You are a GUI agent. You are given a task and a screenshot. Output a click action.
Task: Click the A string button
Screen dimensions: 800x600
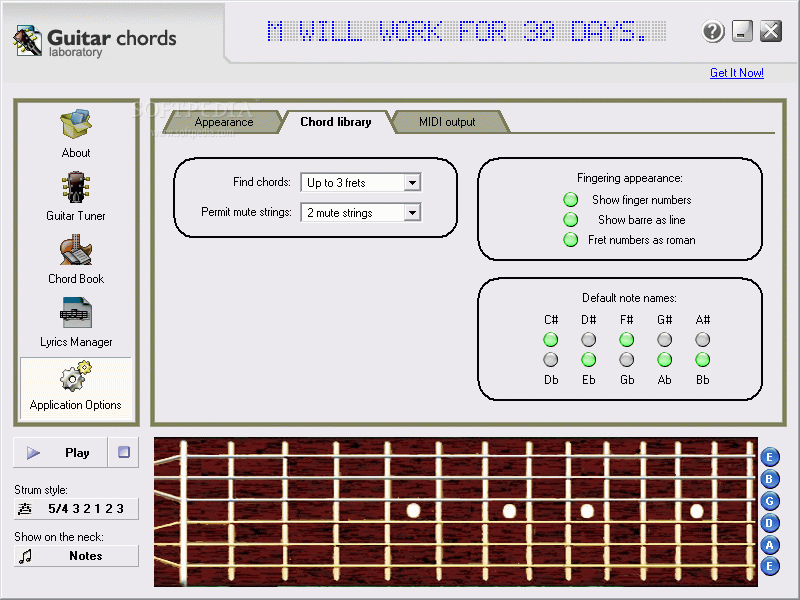tap(770, 544)
